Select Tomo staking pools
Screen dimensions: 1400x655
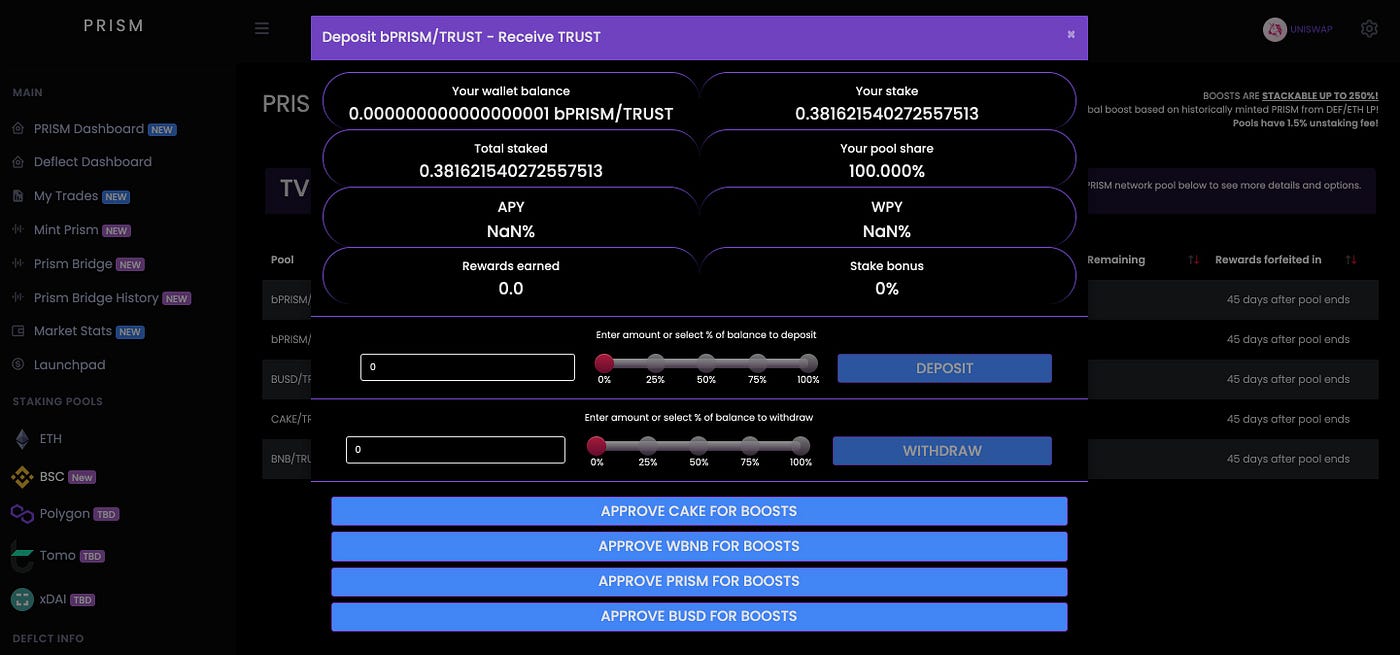pos(57,556)
